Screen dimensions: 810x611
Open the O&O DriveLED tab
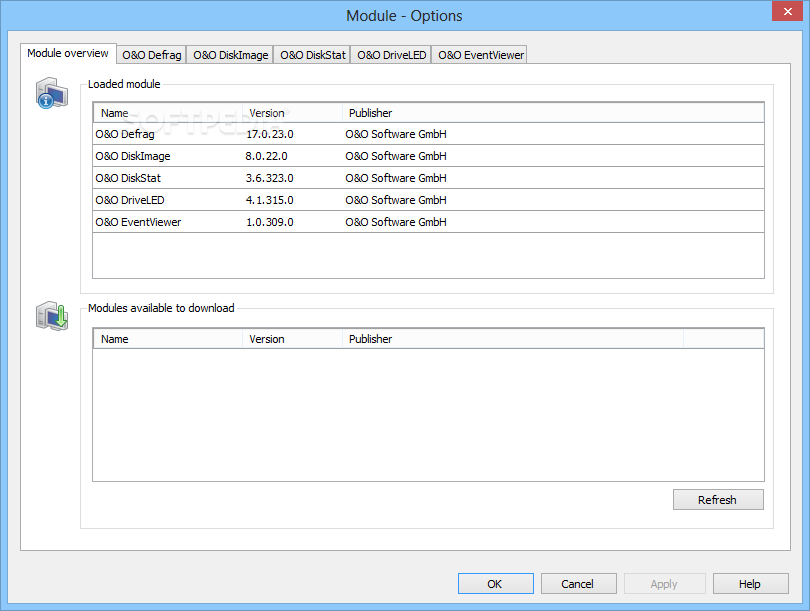pos(392,55)
